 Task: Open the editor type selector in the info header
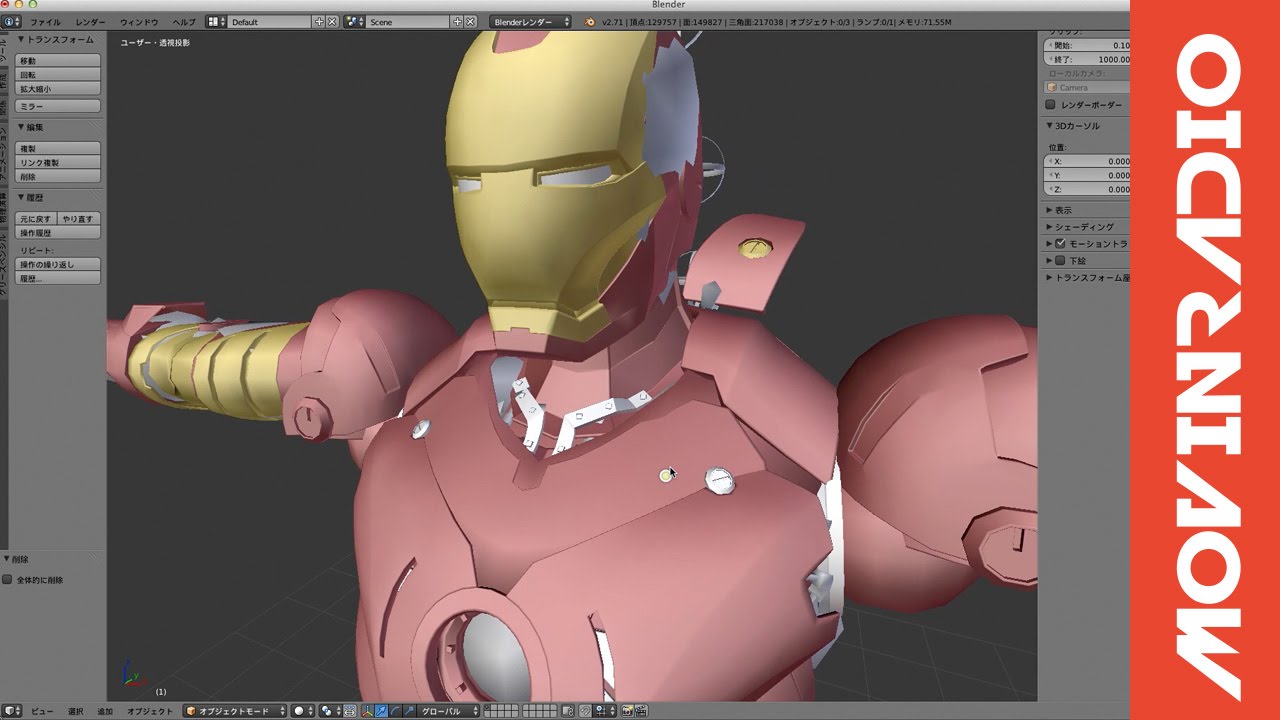(12, 21)
